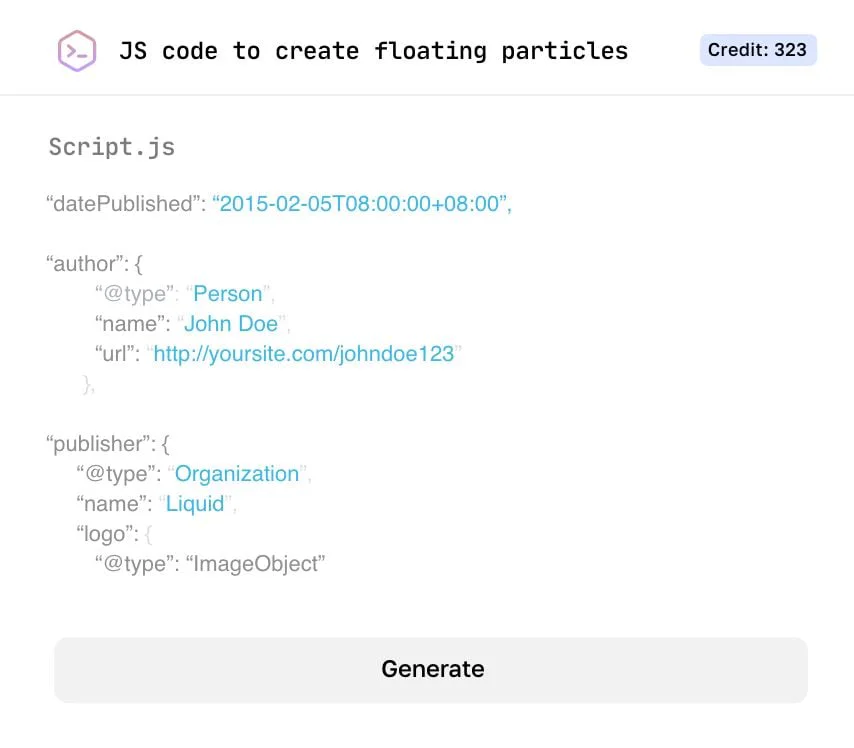Click the floating particles prompt title

tap(374, 50)
